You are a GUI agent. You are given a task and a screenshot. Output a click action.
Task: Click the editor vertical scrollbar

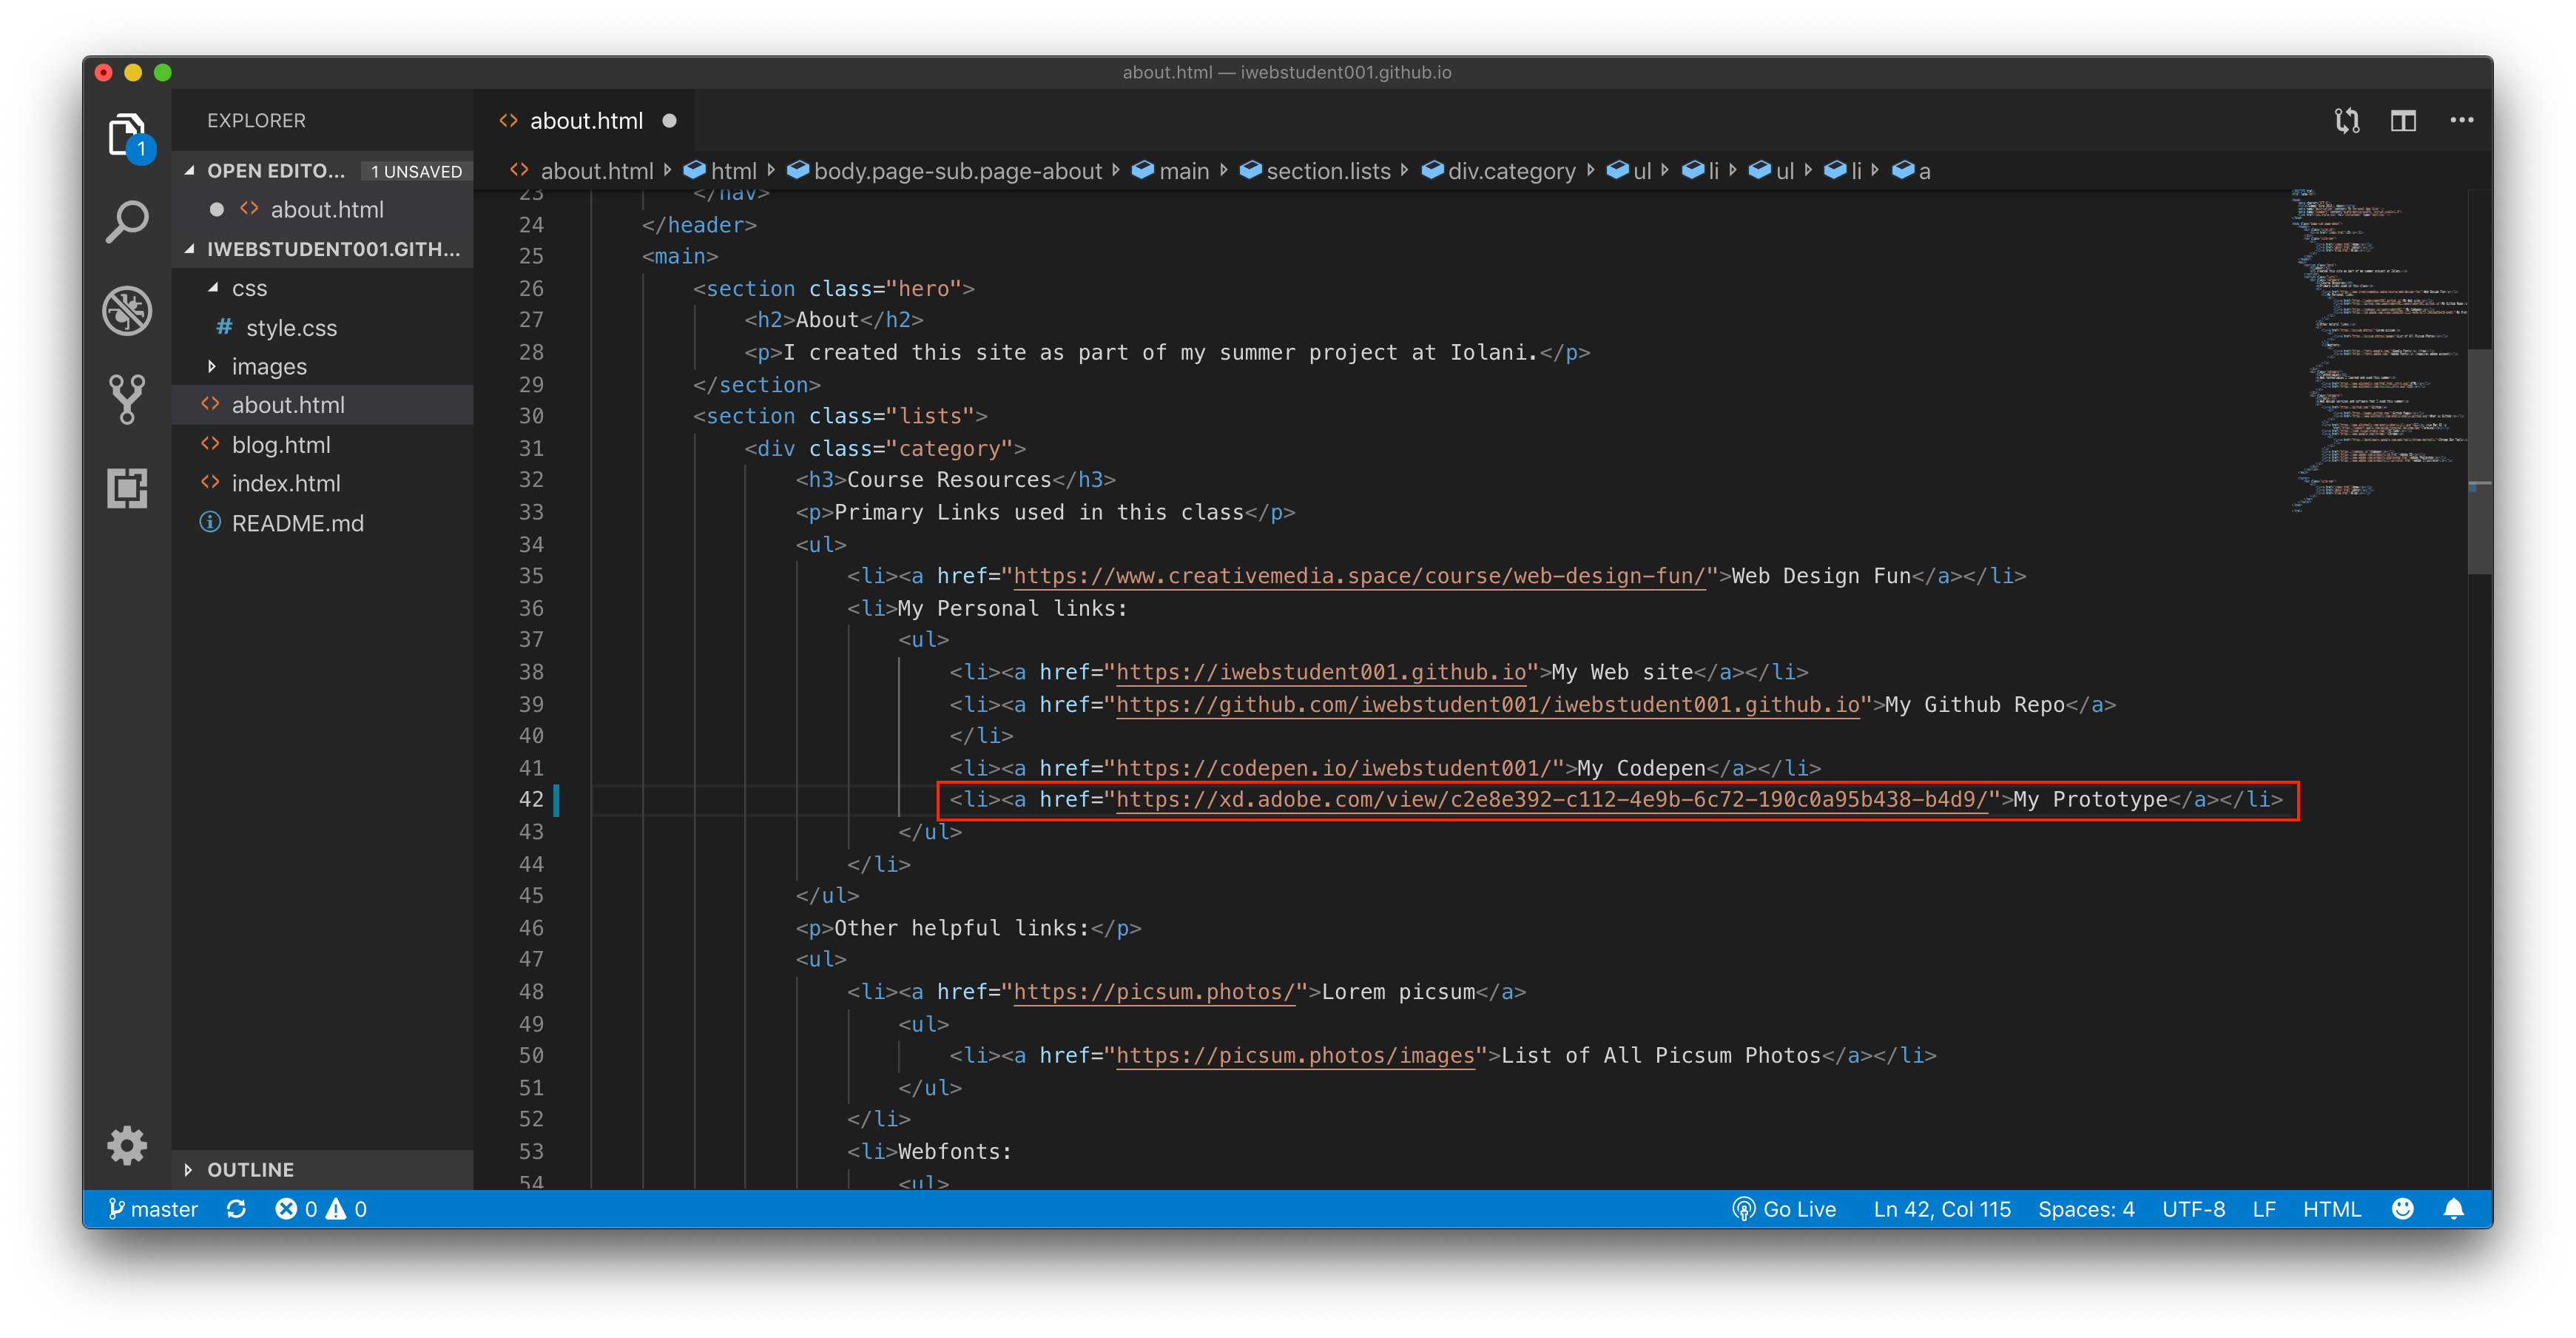pyautogui.click(x=2479, y=460)
